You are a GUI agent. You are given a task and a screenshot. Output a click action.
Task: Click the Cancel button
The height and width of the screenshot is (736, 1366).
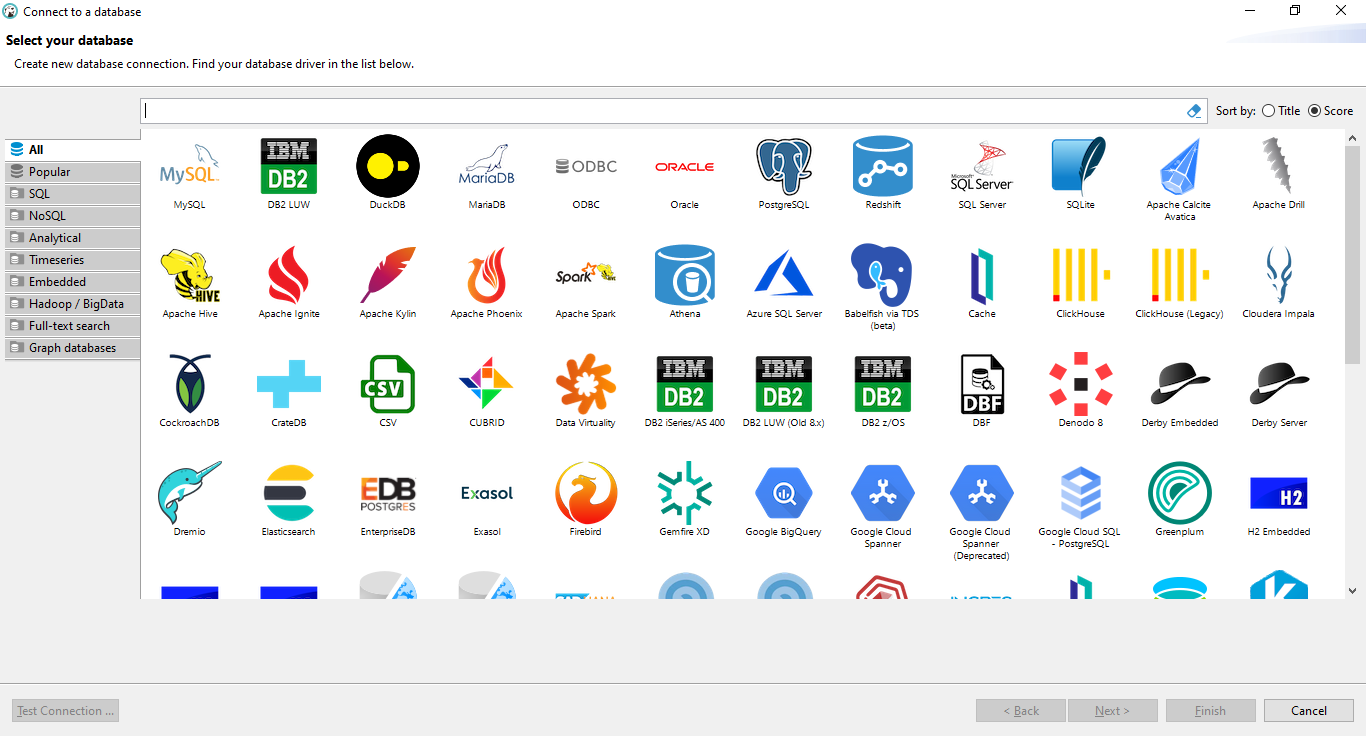click(x=1309, y=711)
